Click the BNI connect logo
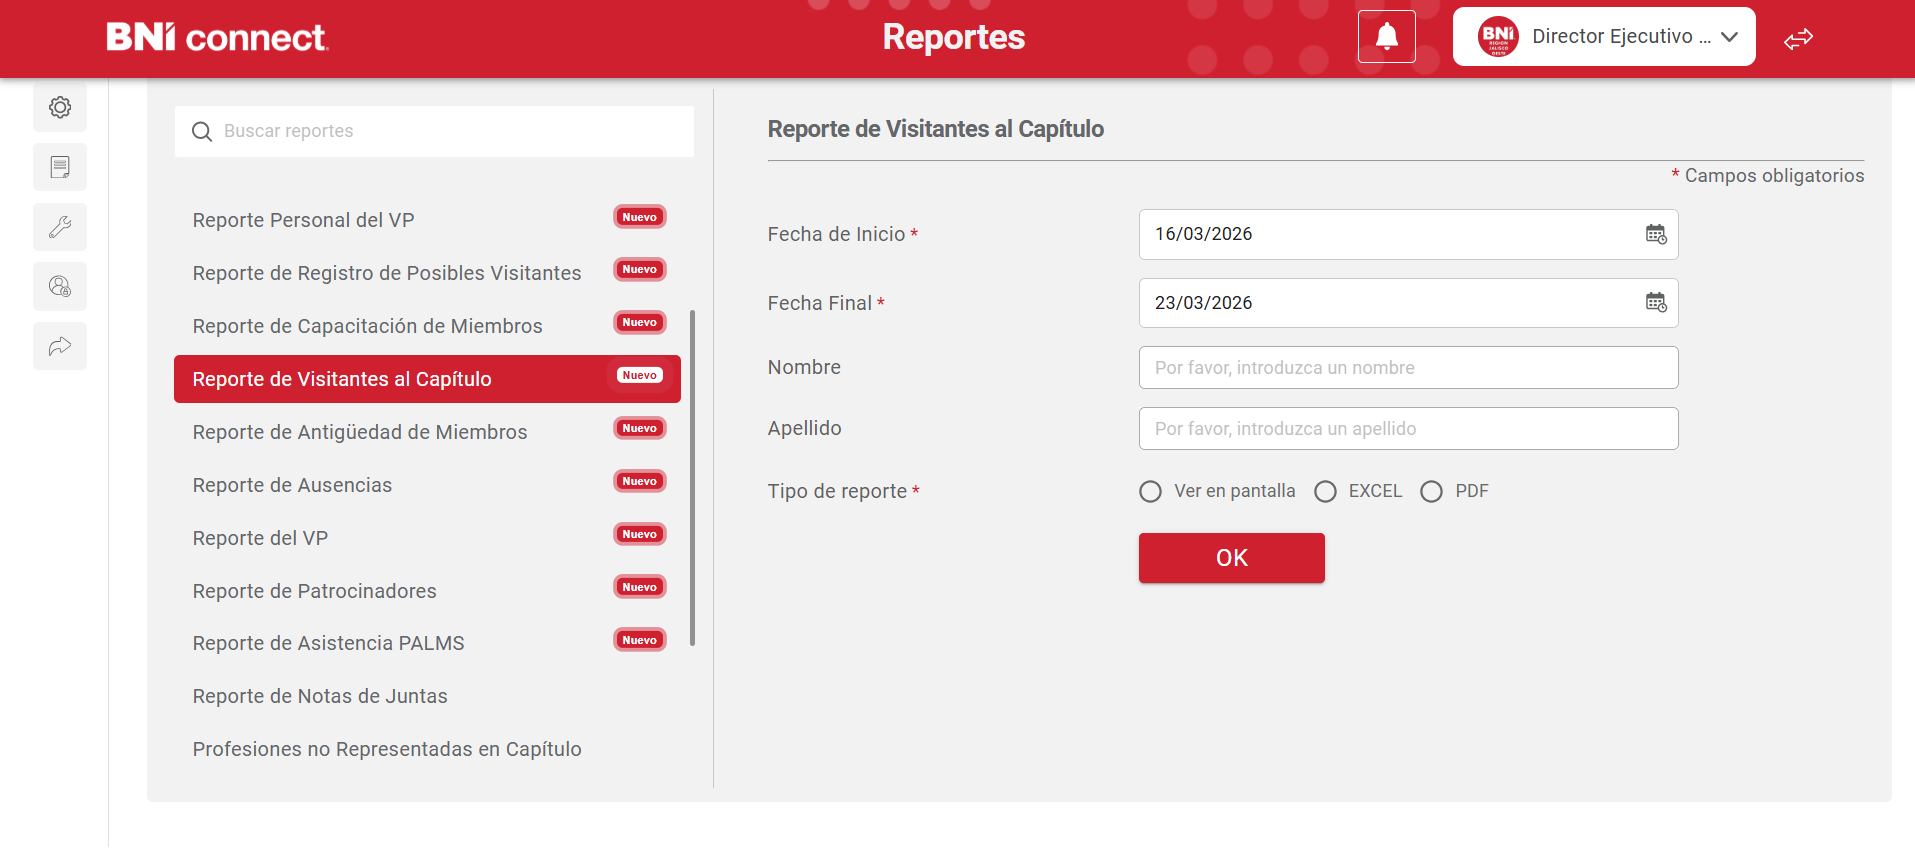1915x857 pixels. click(x=217, y=37)
